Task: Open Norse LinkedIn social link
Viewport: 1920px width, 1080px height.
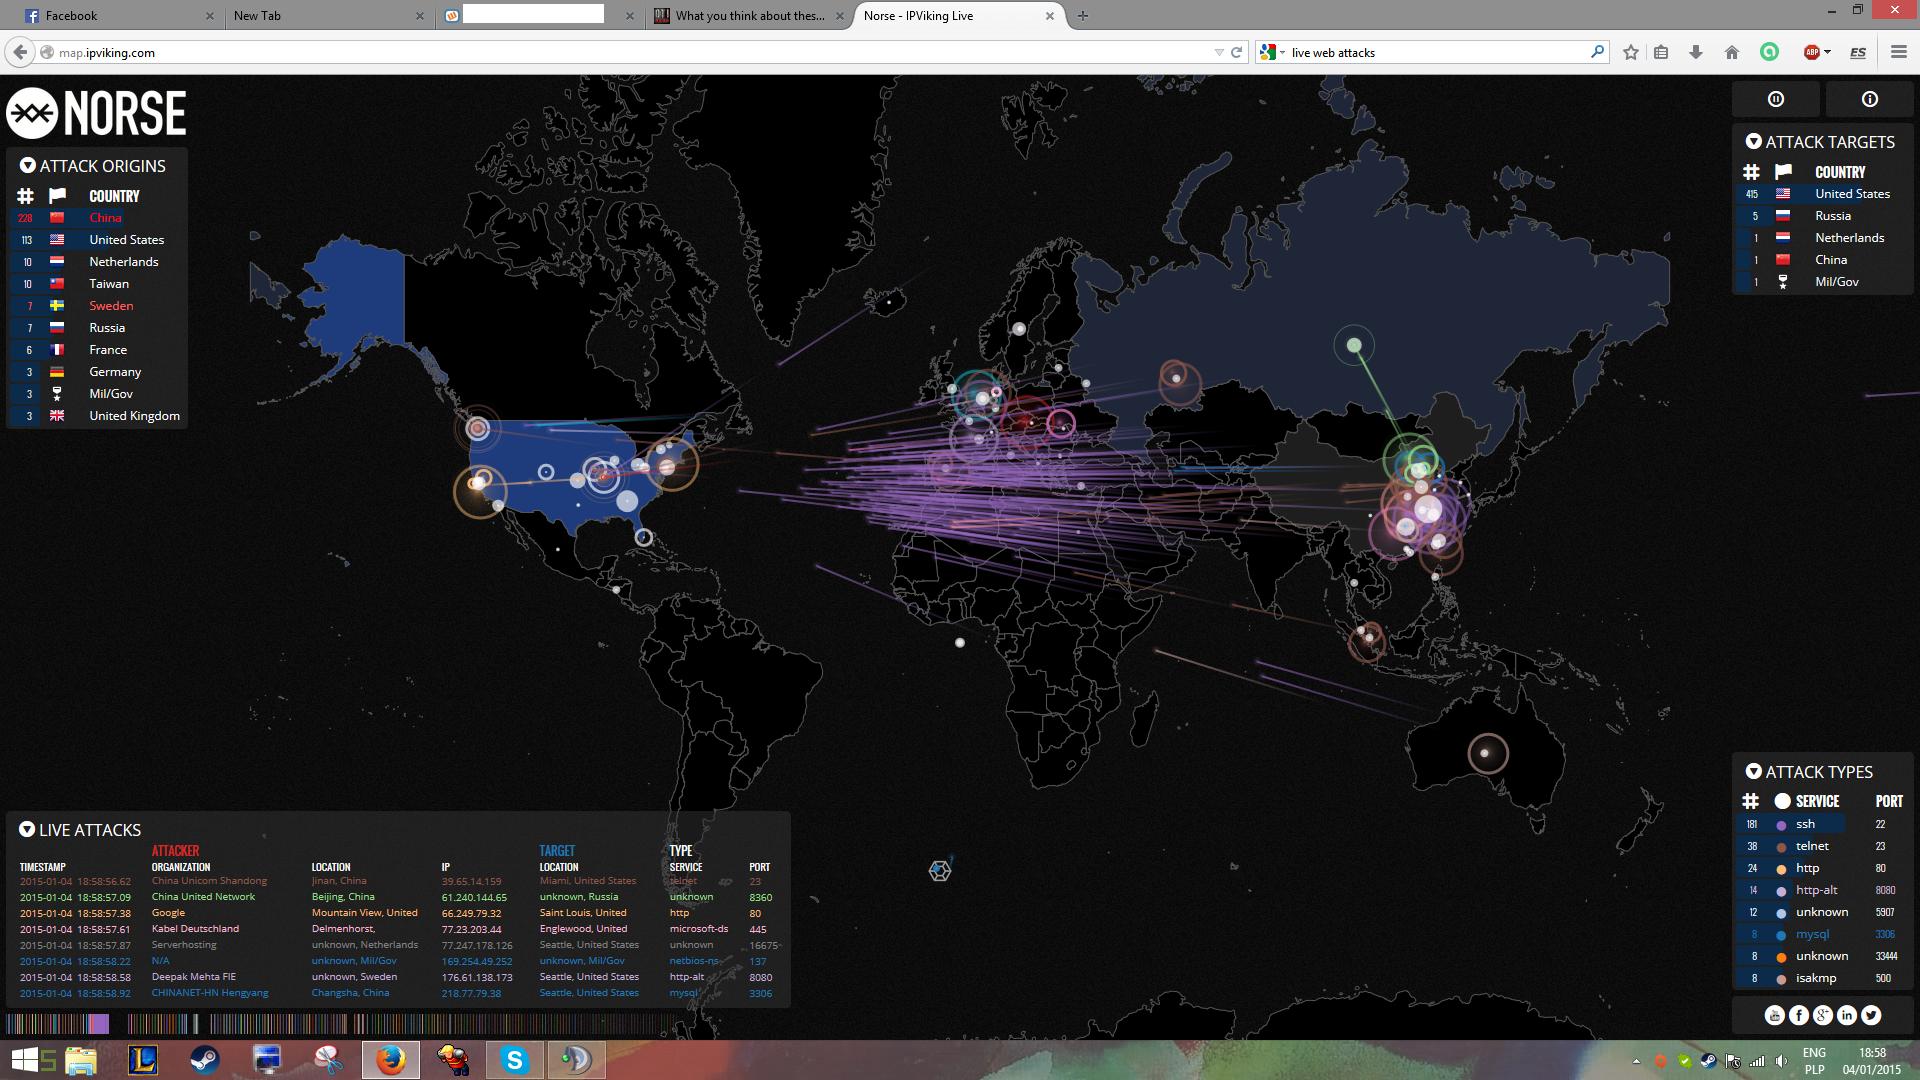Action: tap(1846, 1015)
